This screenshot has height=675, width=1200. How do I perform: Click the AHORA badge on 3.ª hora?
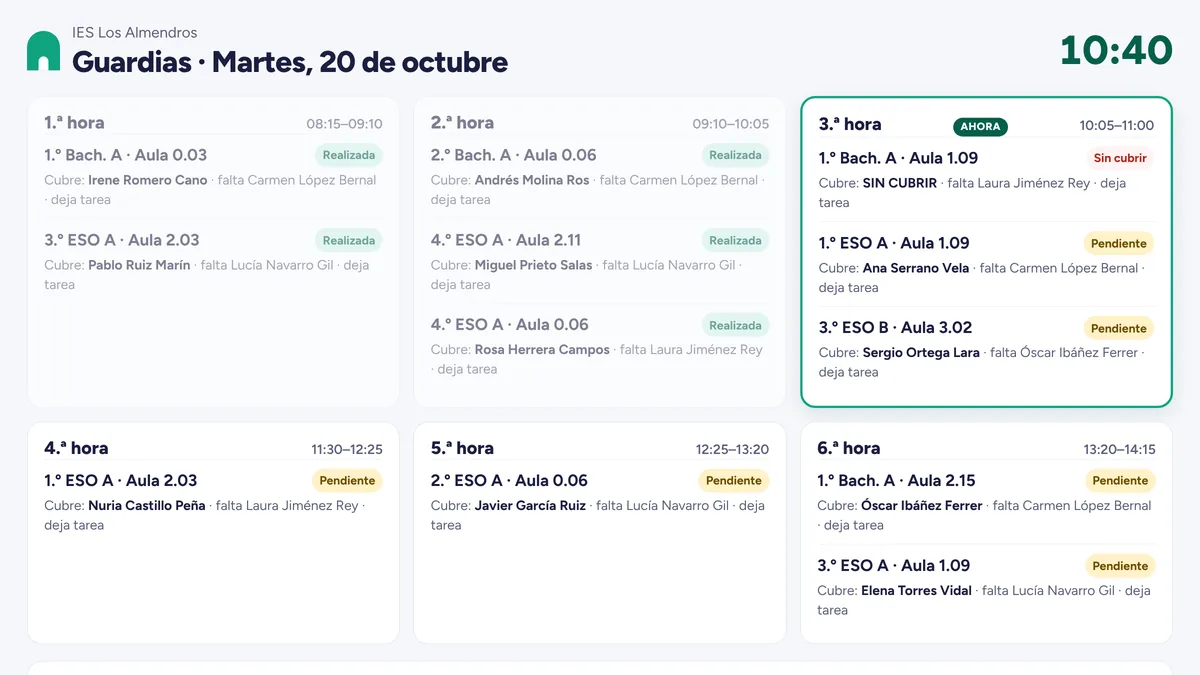point(980,126)
